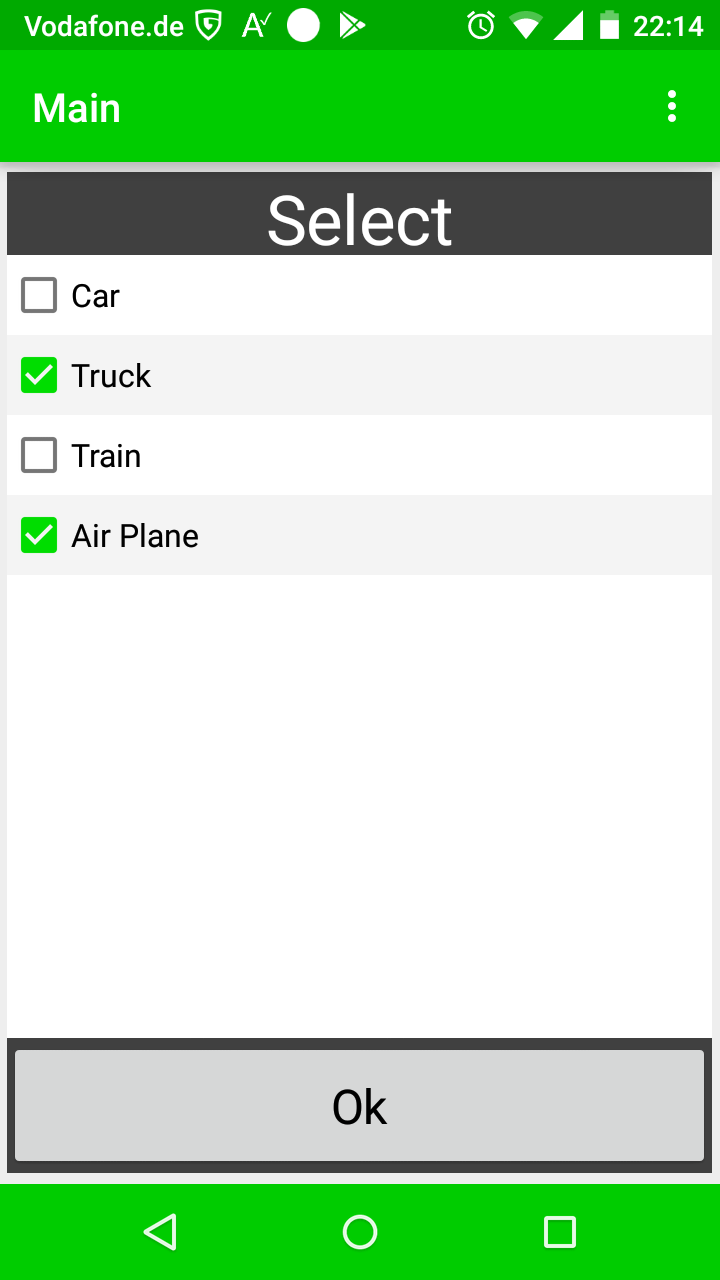Tap the Android back navigation arrow

pyautogui.click(x=160, y=1232)
